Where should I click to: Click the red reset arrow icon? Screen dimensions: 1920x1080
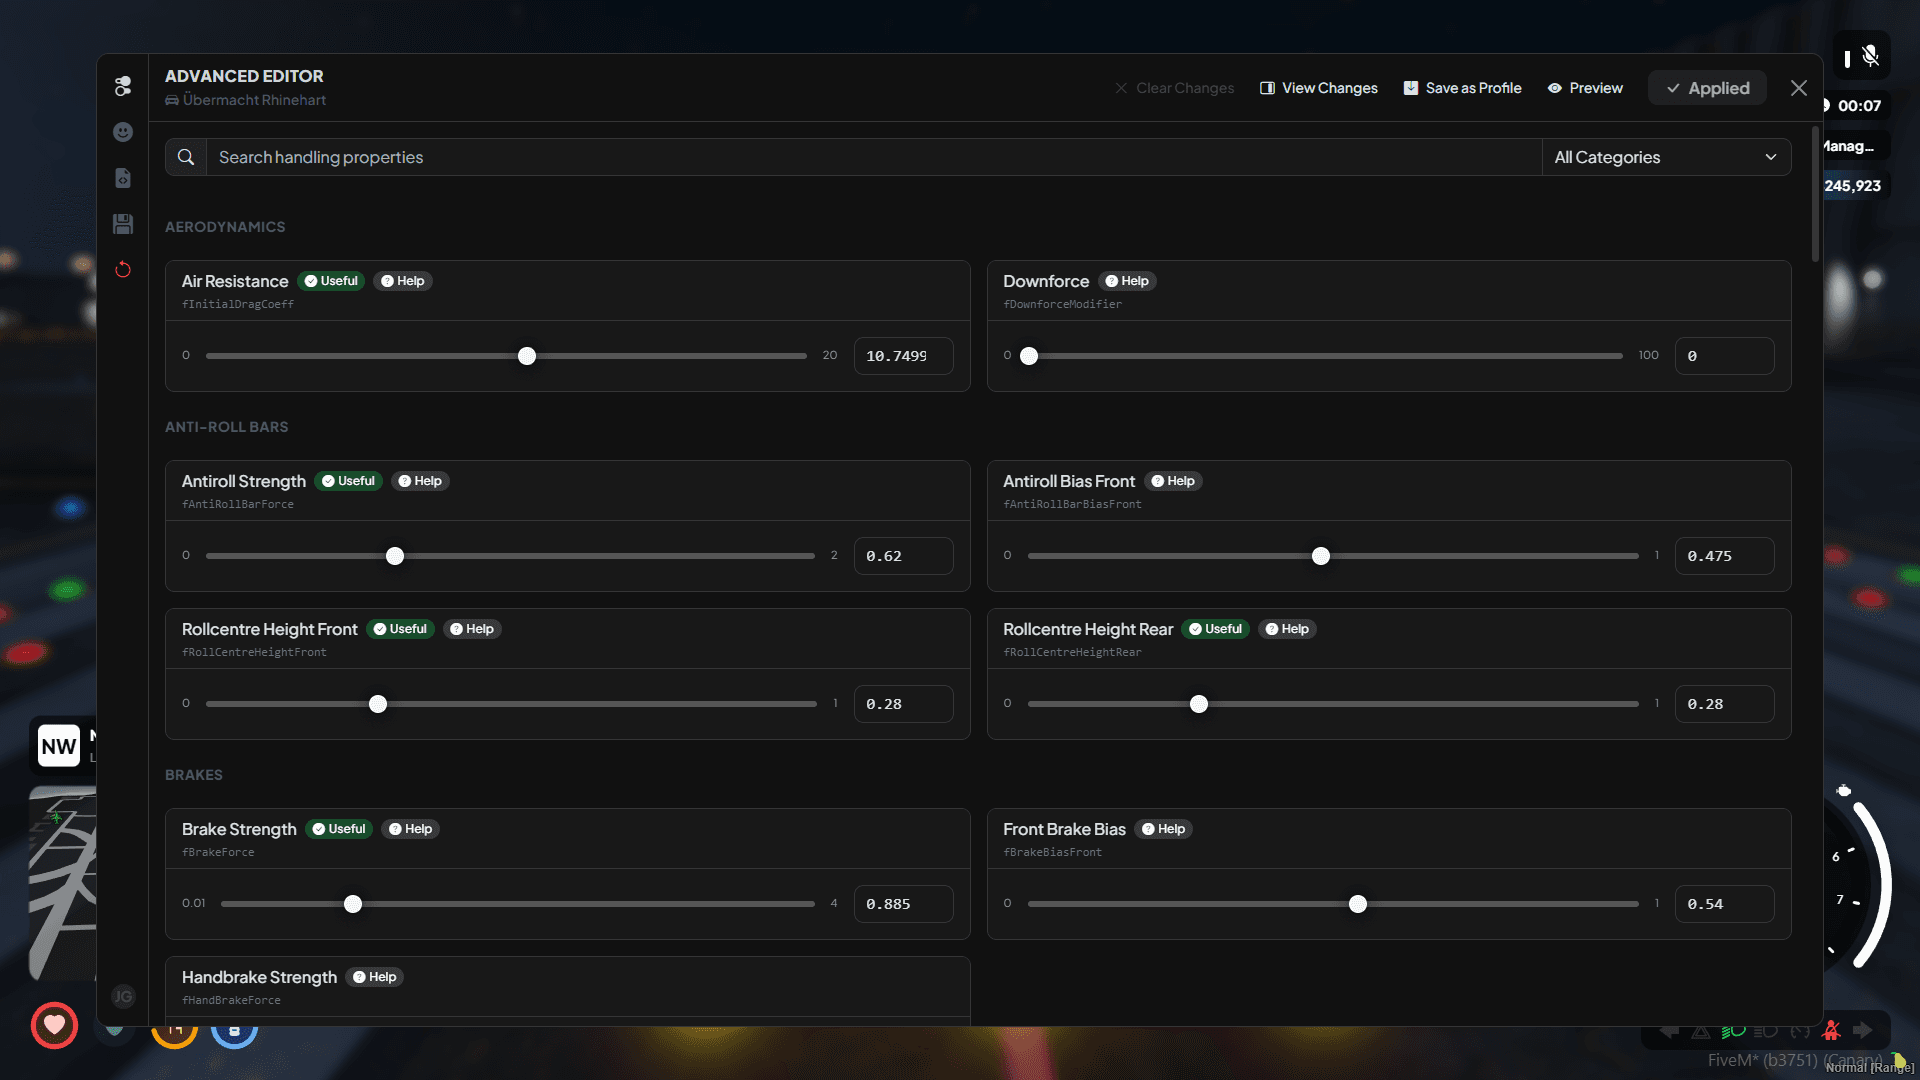click(123, 270)
